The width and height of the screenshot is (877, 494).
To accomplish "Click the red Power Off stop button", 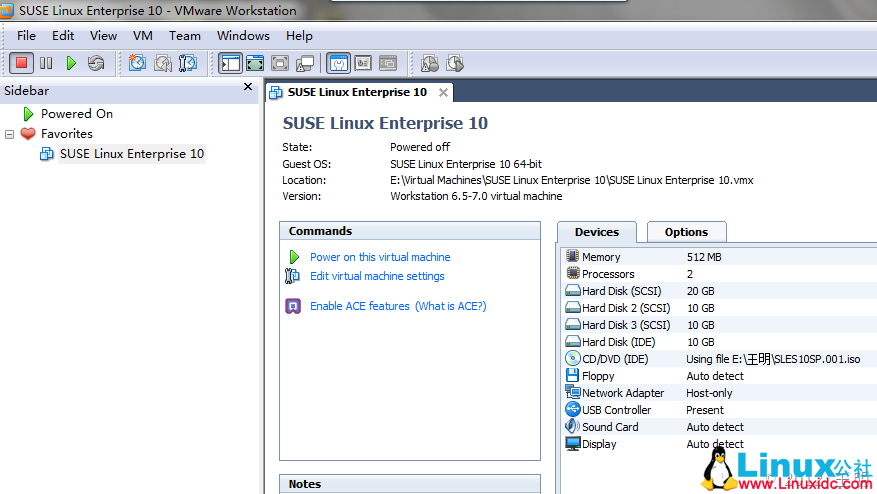I will click(x=21, y=63).
